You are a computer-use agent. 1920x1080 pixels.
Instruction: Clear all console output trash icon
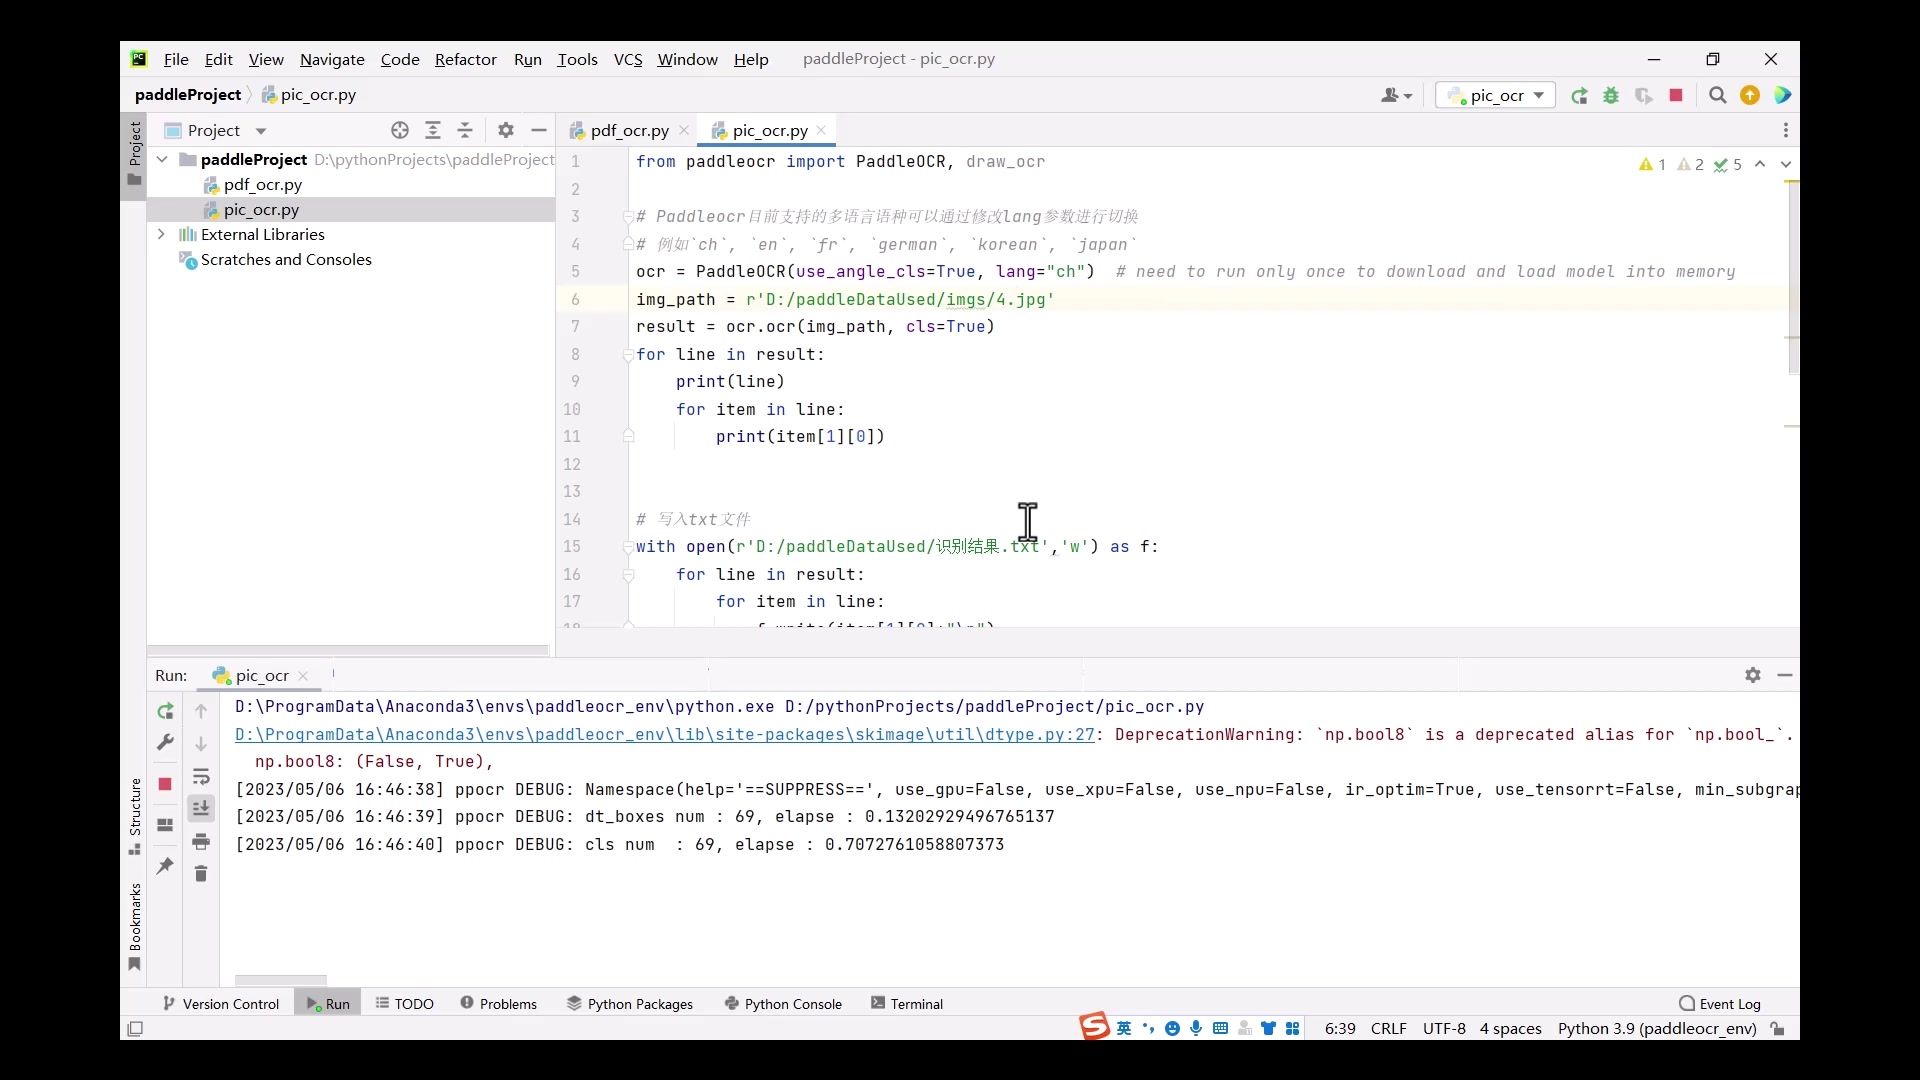click(201, 875)
